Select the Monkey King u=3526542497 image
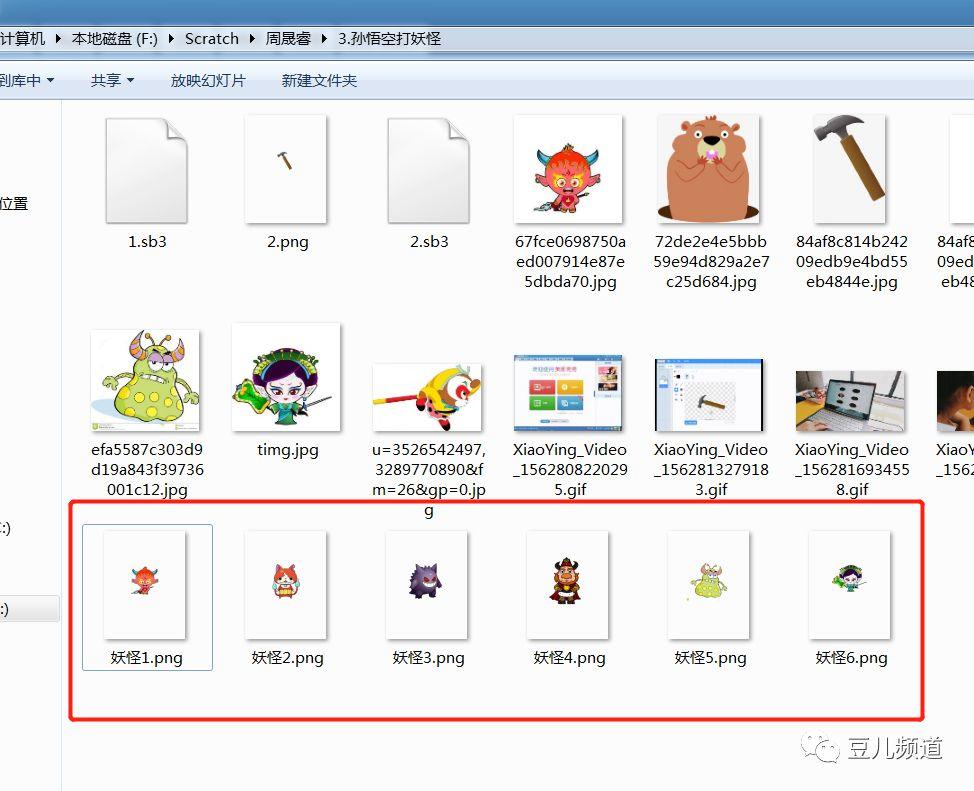Image resolution: width=974 pixels, height=791 pixels. click(427, 398)
